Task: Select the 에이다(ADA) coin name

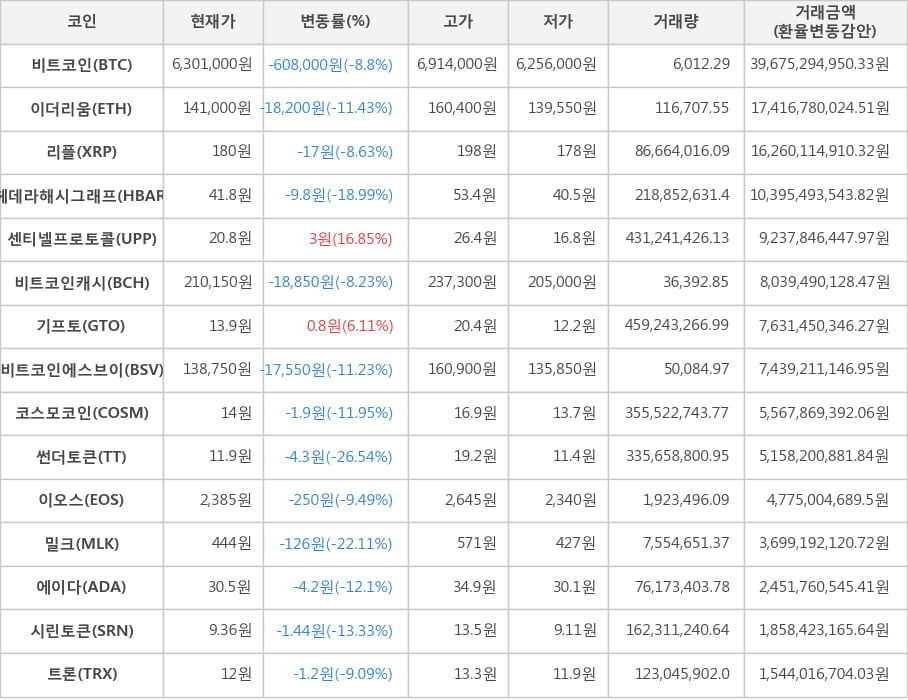Action: click(x=82, y=587)
